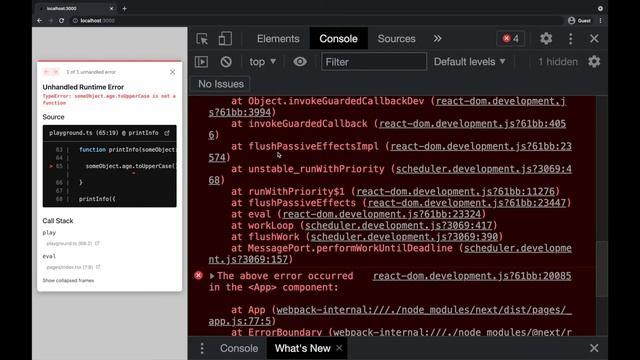Open the webpack-internal _app.js:77:5 link

point(424,310)
